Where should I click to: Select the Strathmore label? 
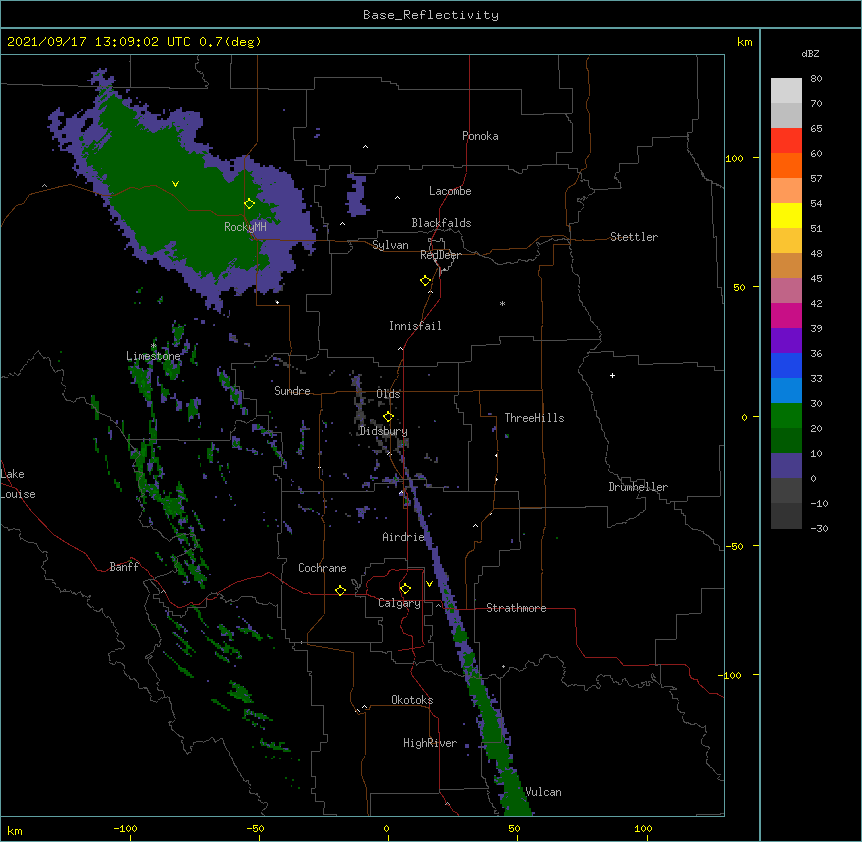tap(516, 608)
